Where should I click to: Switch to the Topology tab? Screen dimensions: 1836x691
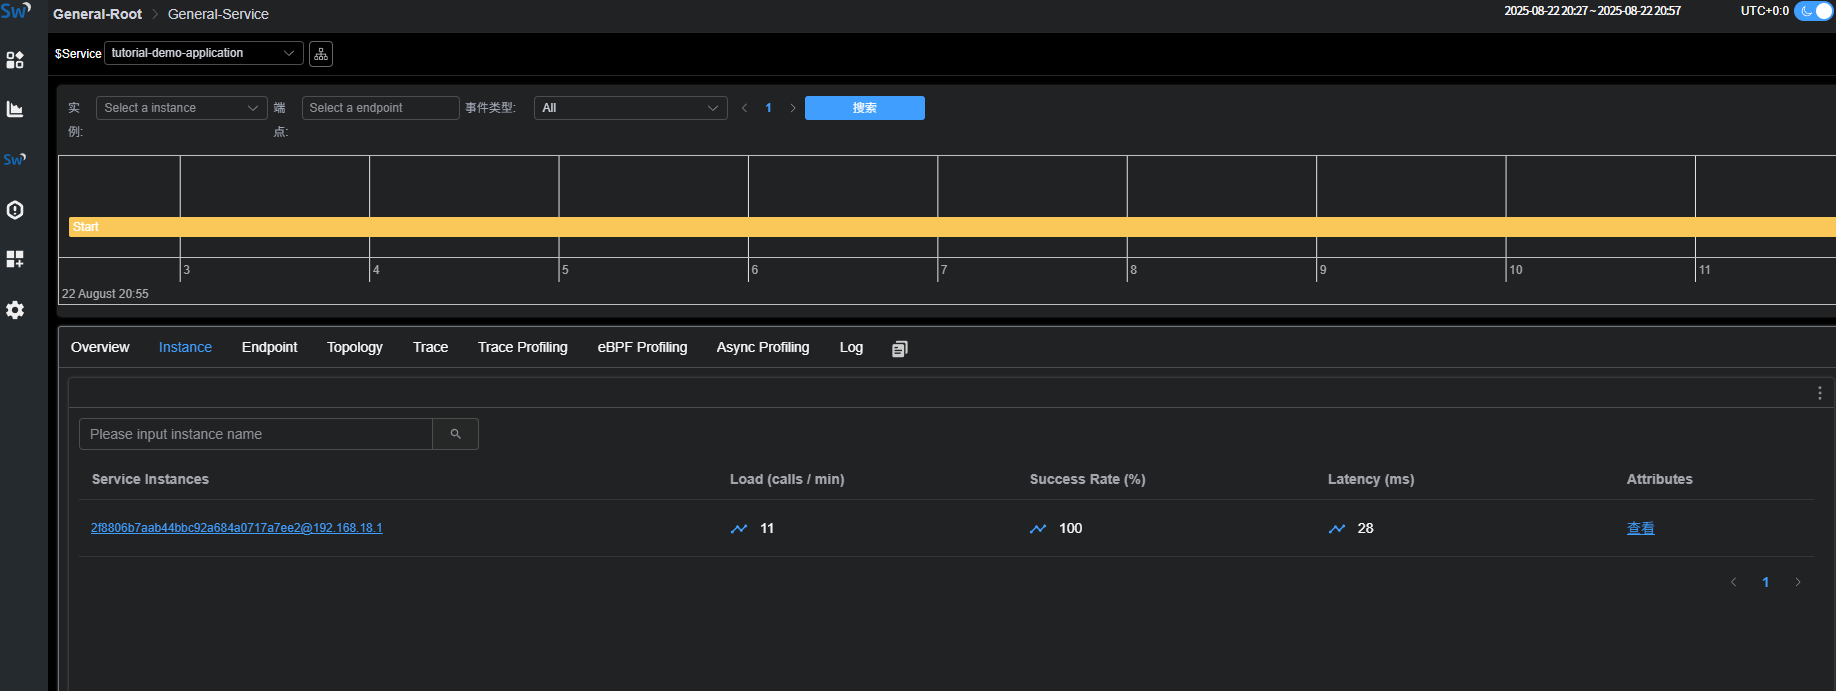(x=355, y=347)
